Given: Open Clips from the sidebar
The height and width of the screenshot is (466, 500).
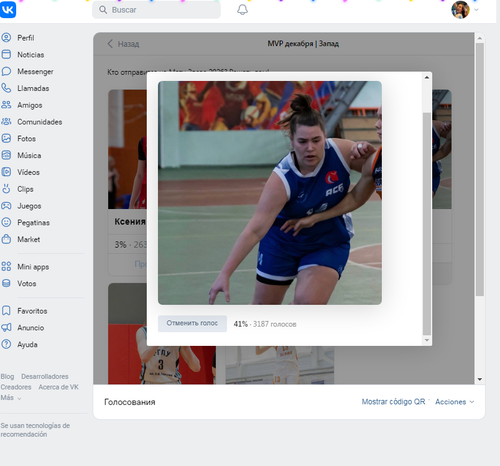Looking at the screenshot, I should pos(25,189).
